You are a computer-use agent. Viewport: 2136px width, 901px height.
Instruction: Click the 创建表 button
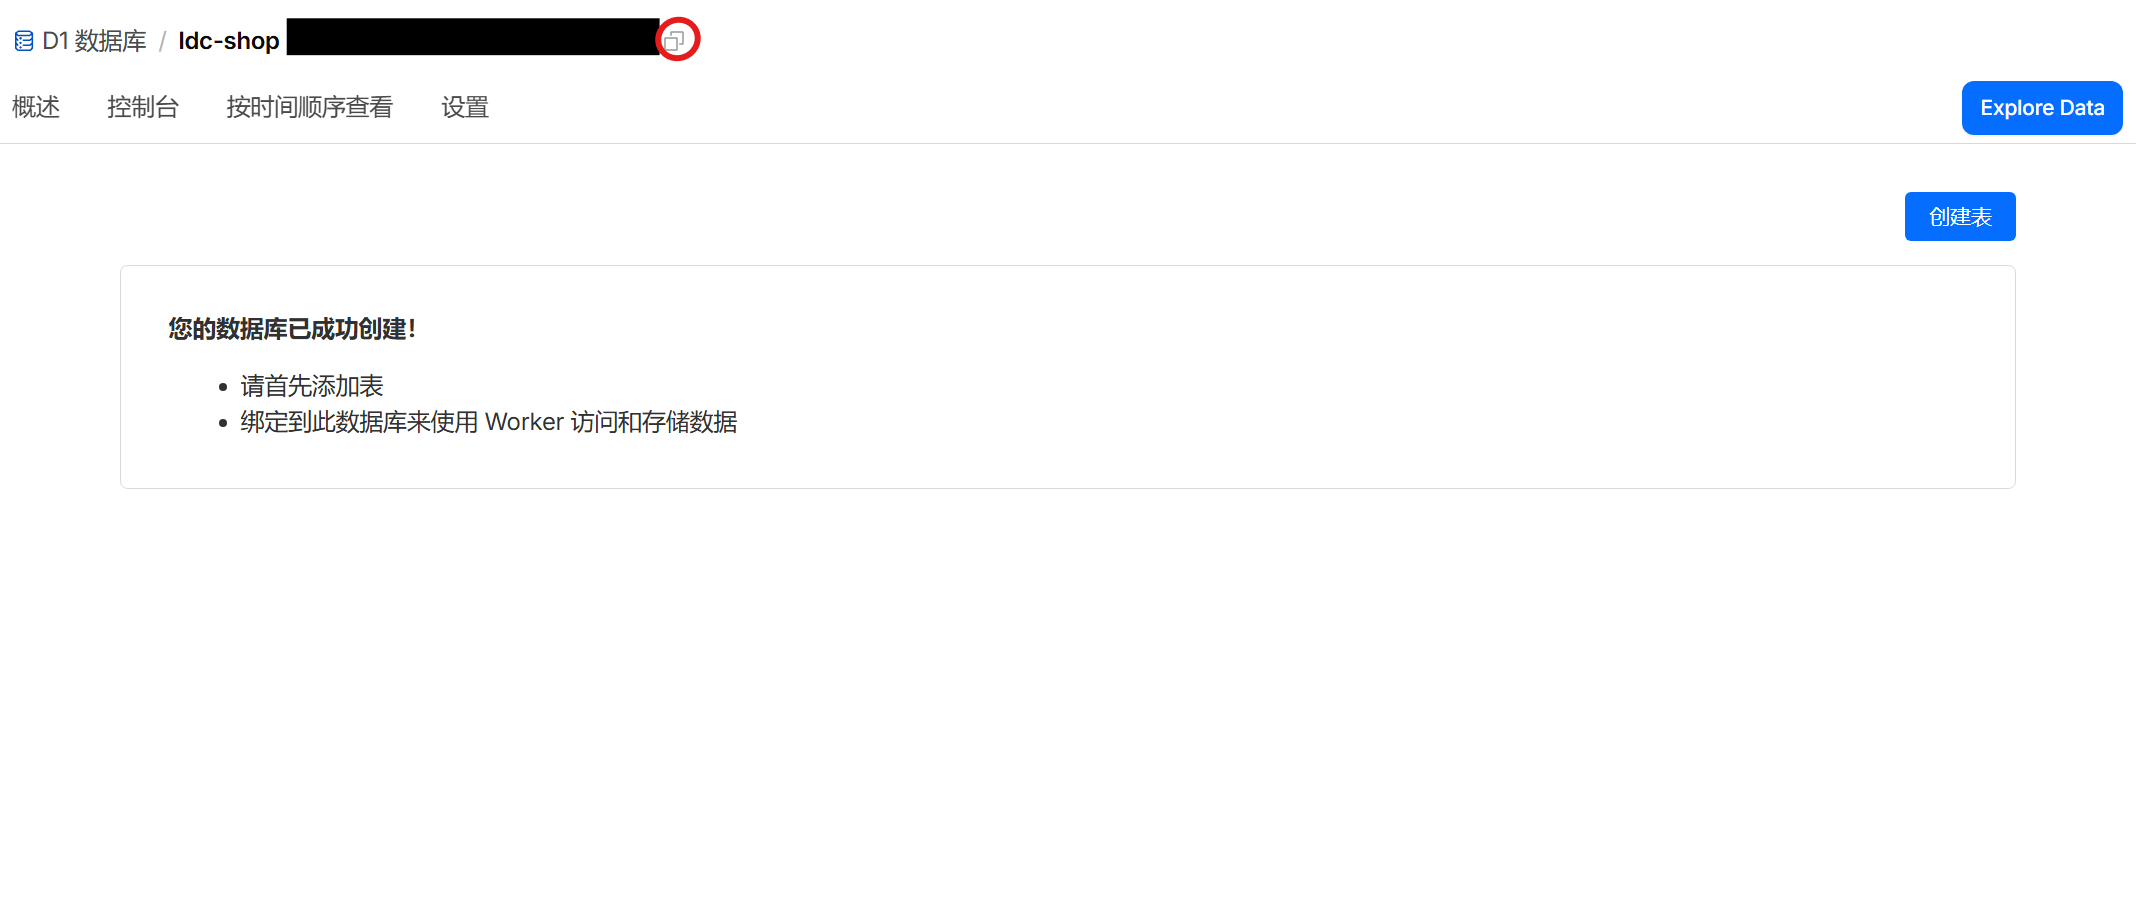click(x=1960, y=217)
